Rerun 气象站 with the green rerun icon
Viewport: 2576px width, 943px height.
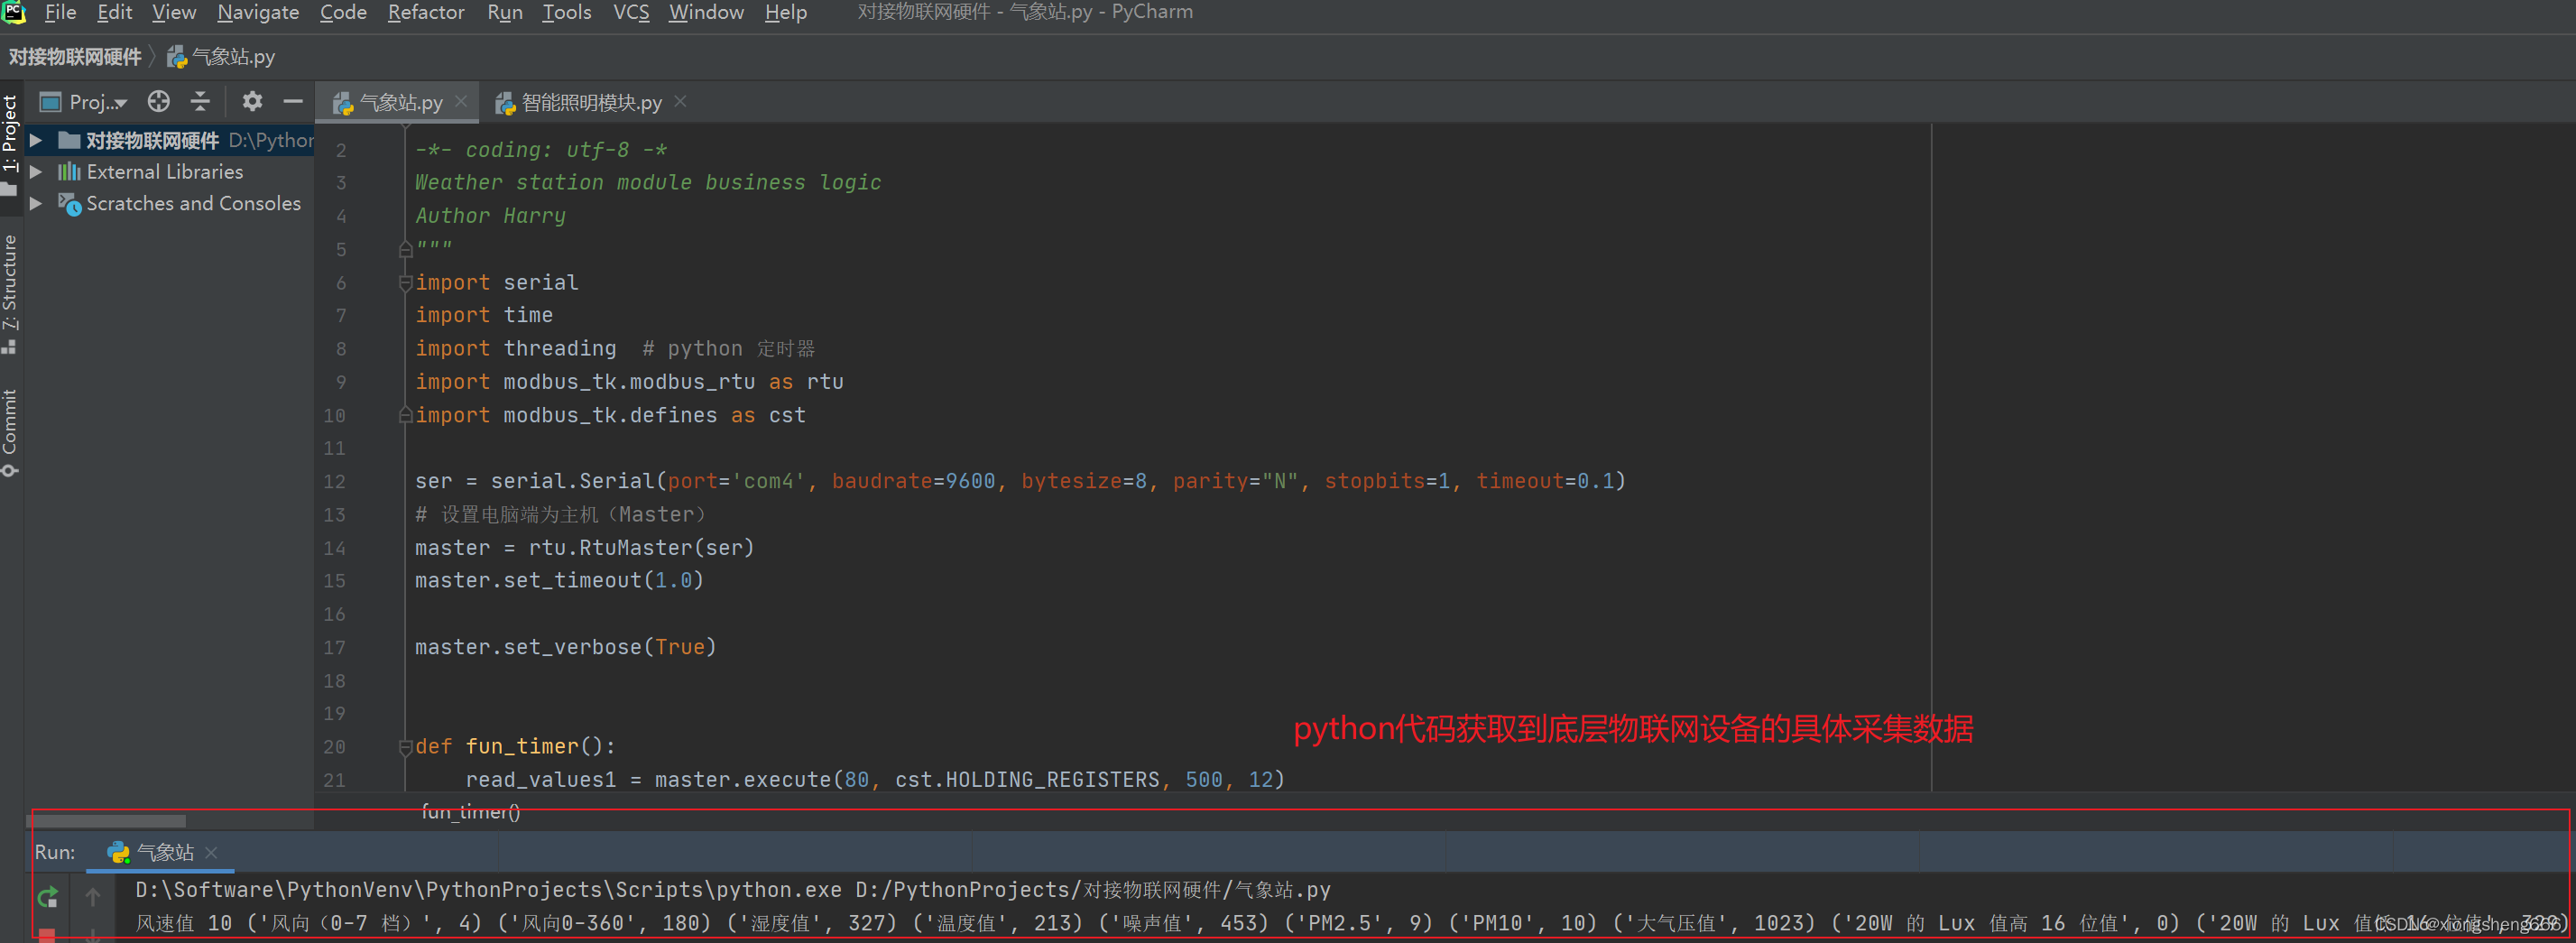47,897
